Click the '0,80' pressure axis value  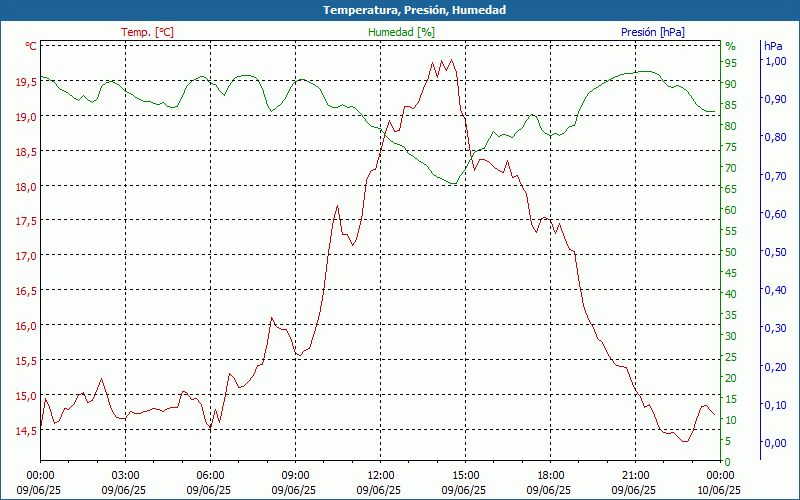point(775,137)
